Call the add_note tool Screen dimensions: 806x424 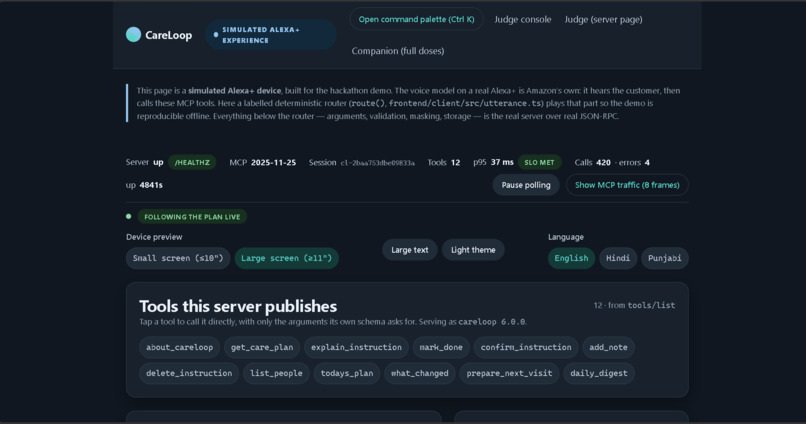click(x=609, y=347)
